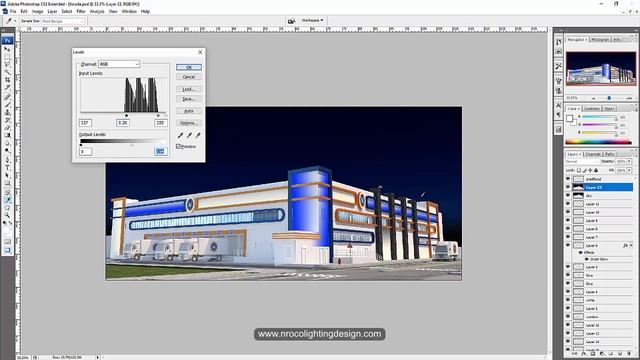Hide the window layer
The width and height of the screenshot is (640, 360).
coord(568,317)
